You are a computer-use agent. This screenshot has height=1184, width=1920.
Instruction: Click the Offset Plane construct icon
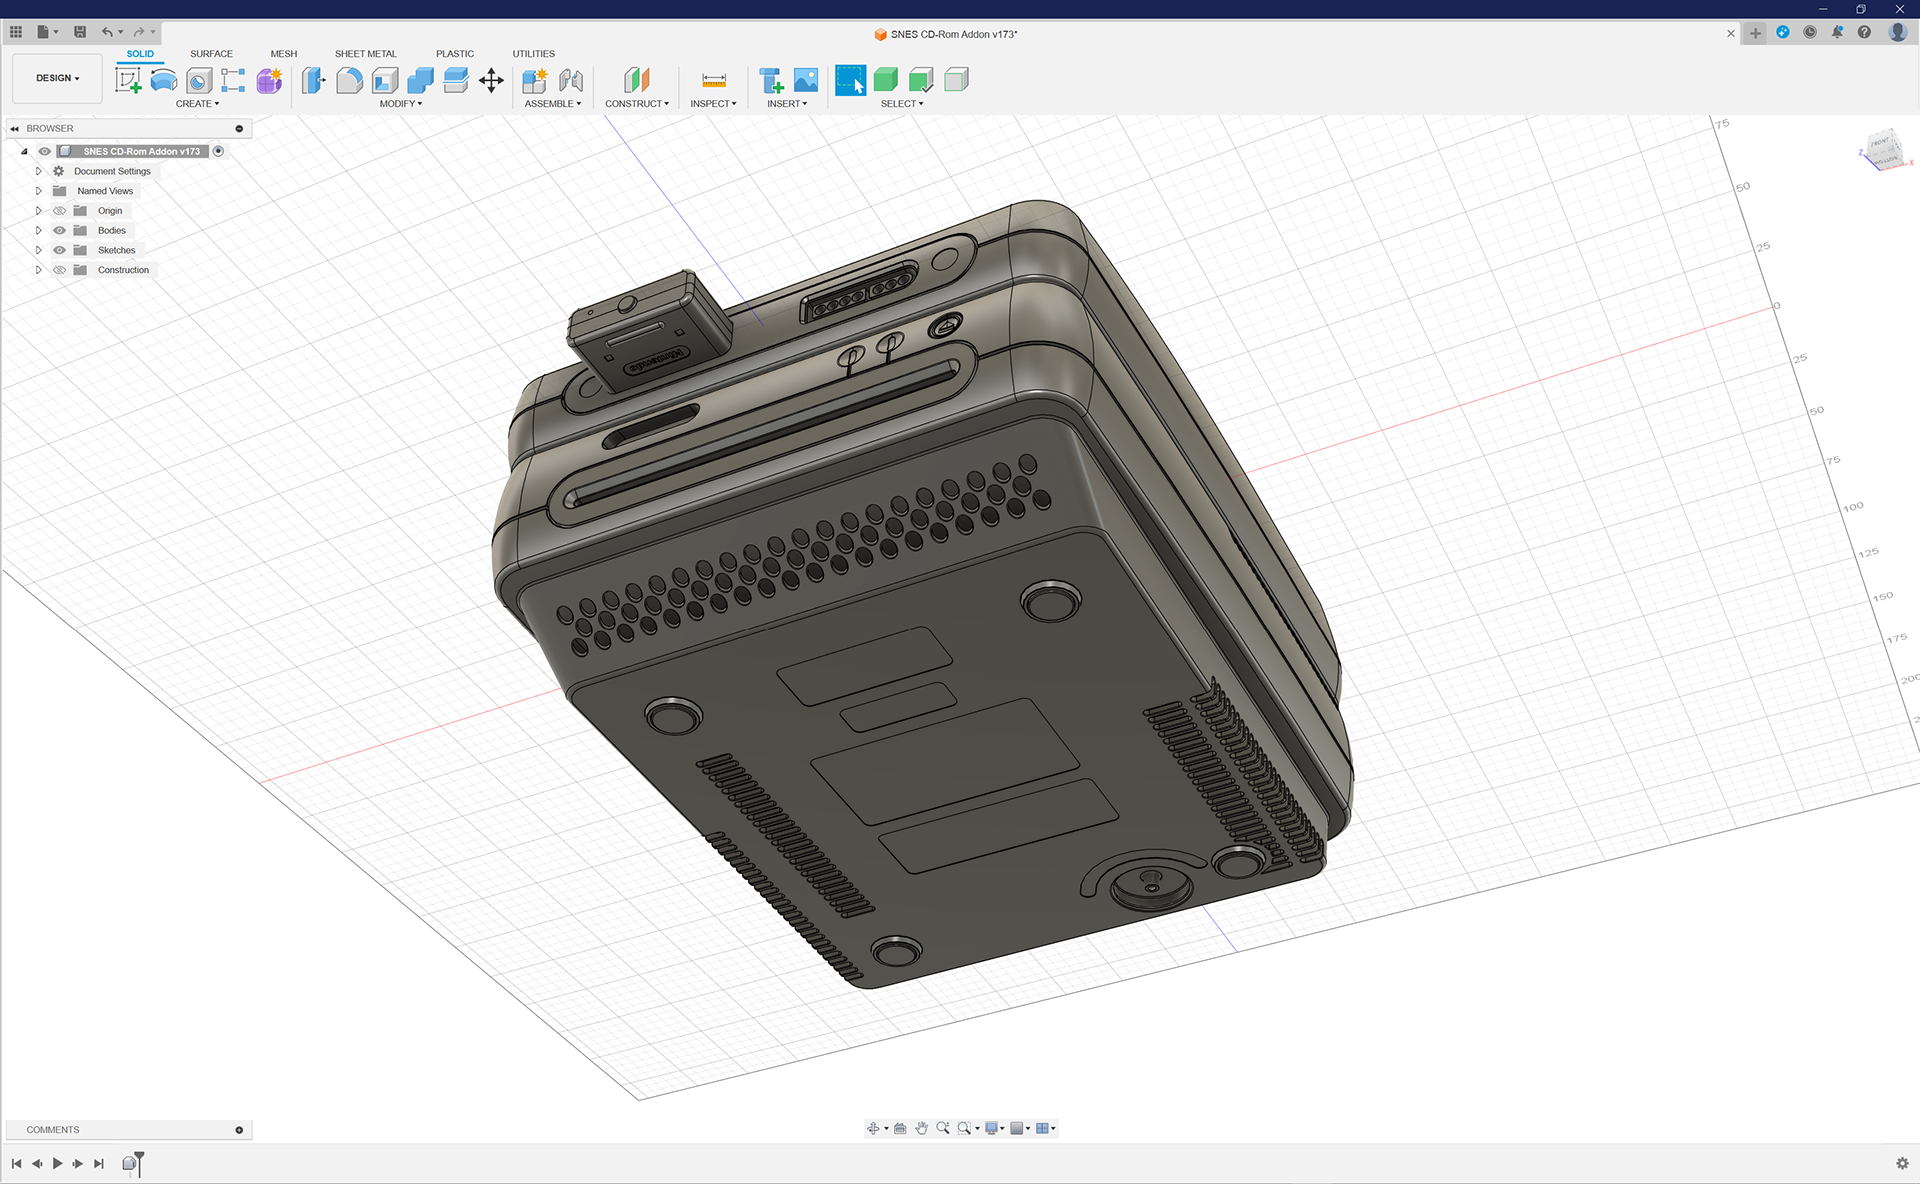click(x=637, y=80)
